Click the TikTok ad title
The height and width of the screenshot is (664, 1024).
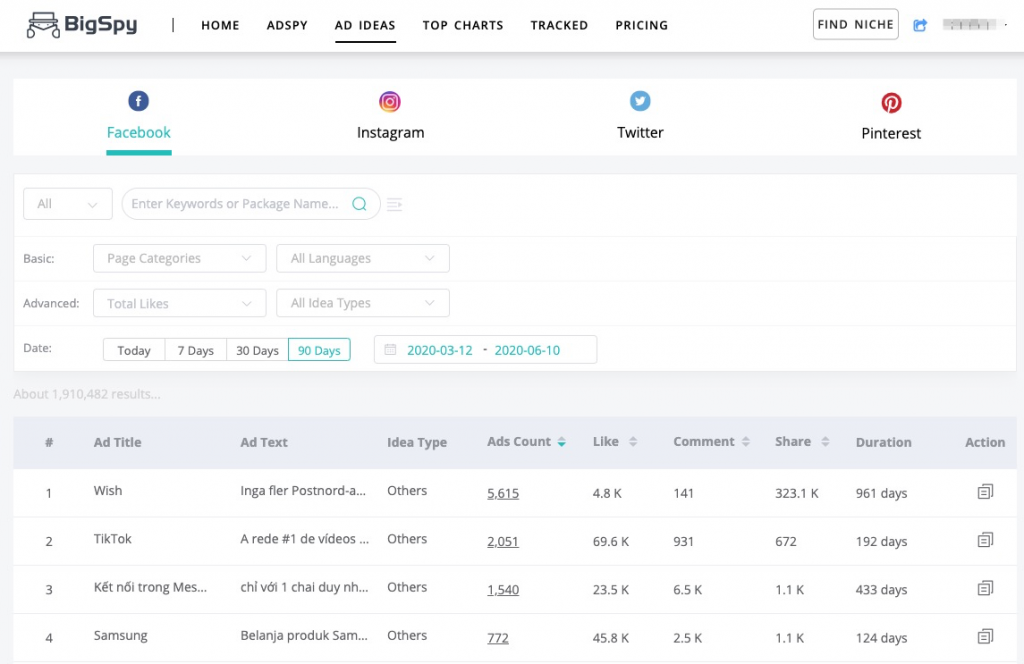pyautogui.click(x=112, y=539)
